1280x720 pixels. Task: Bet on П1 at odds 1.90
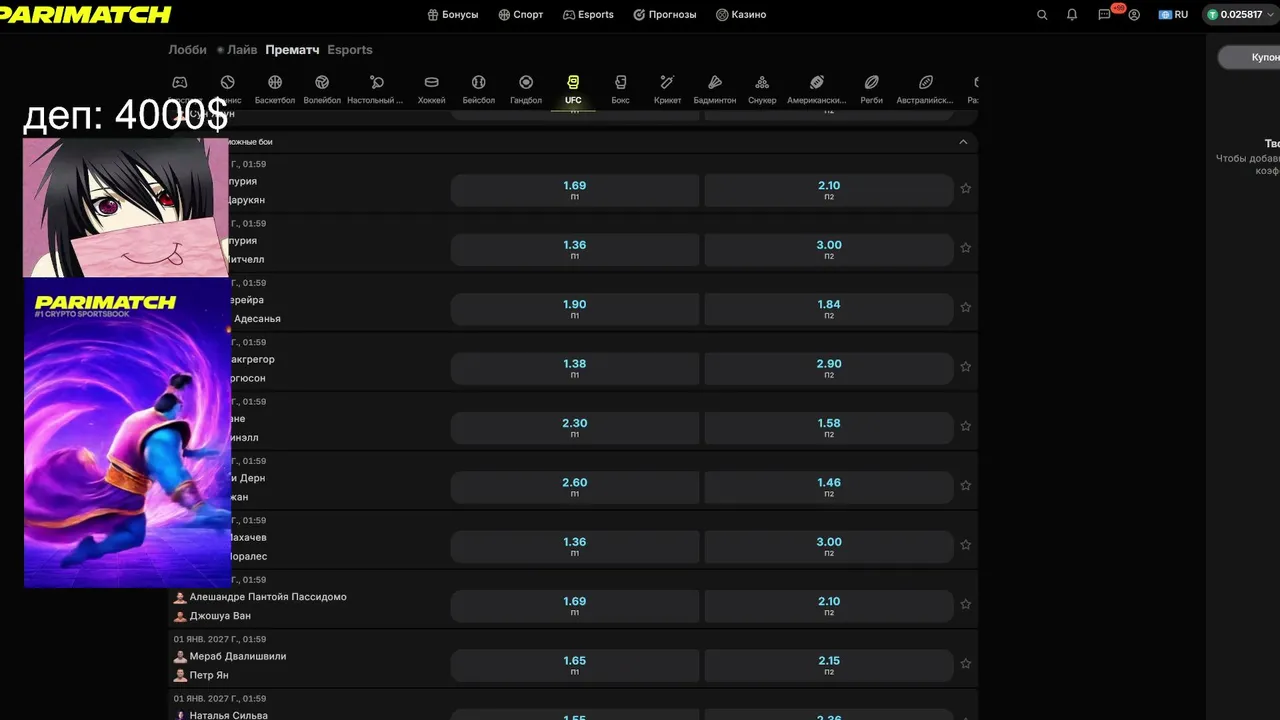575,309
